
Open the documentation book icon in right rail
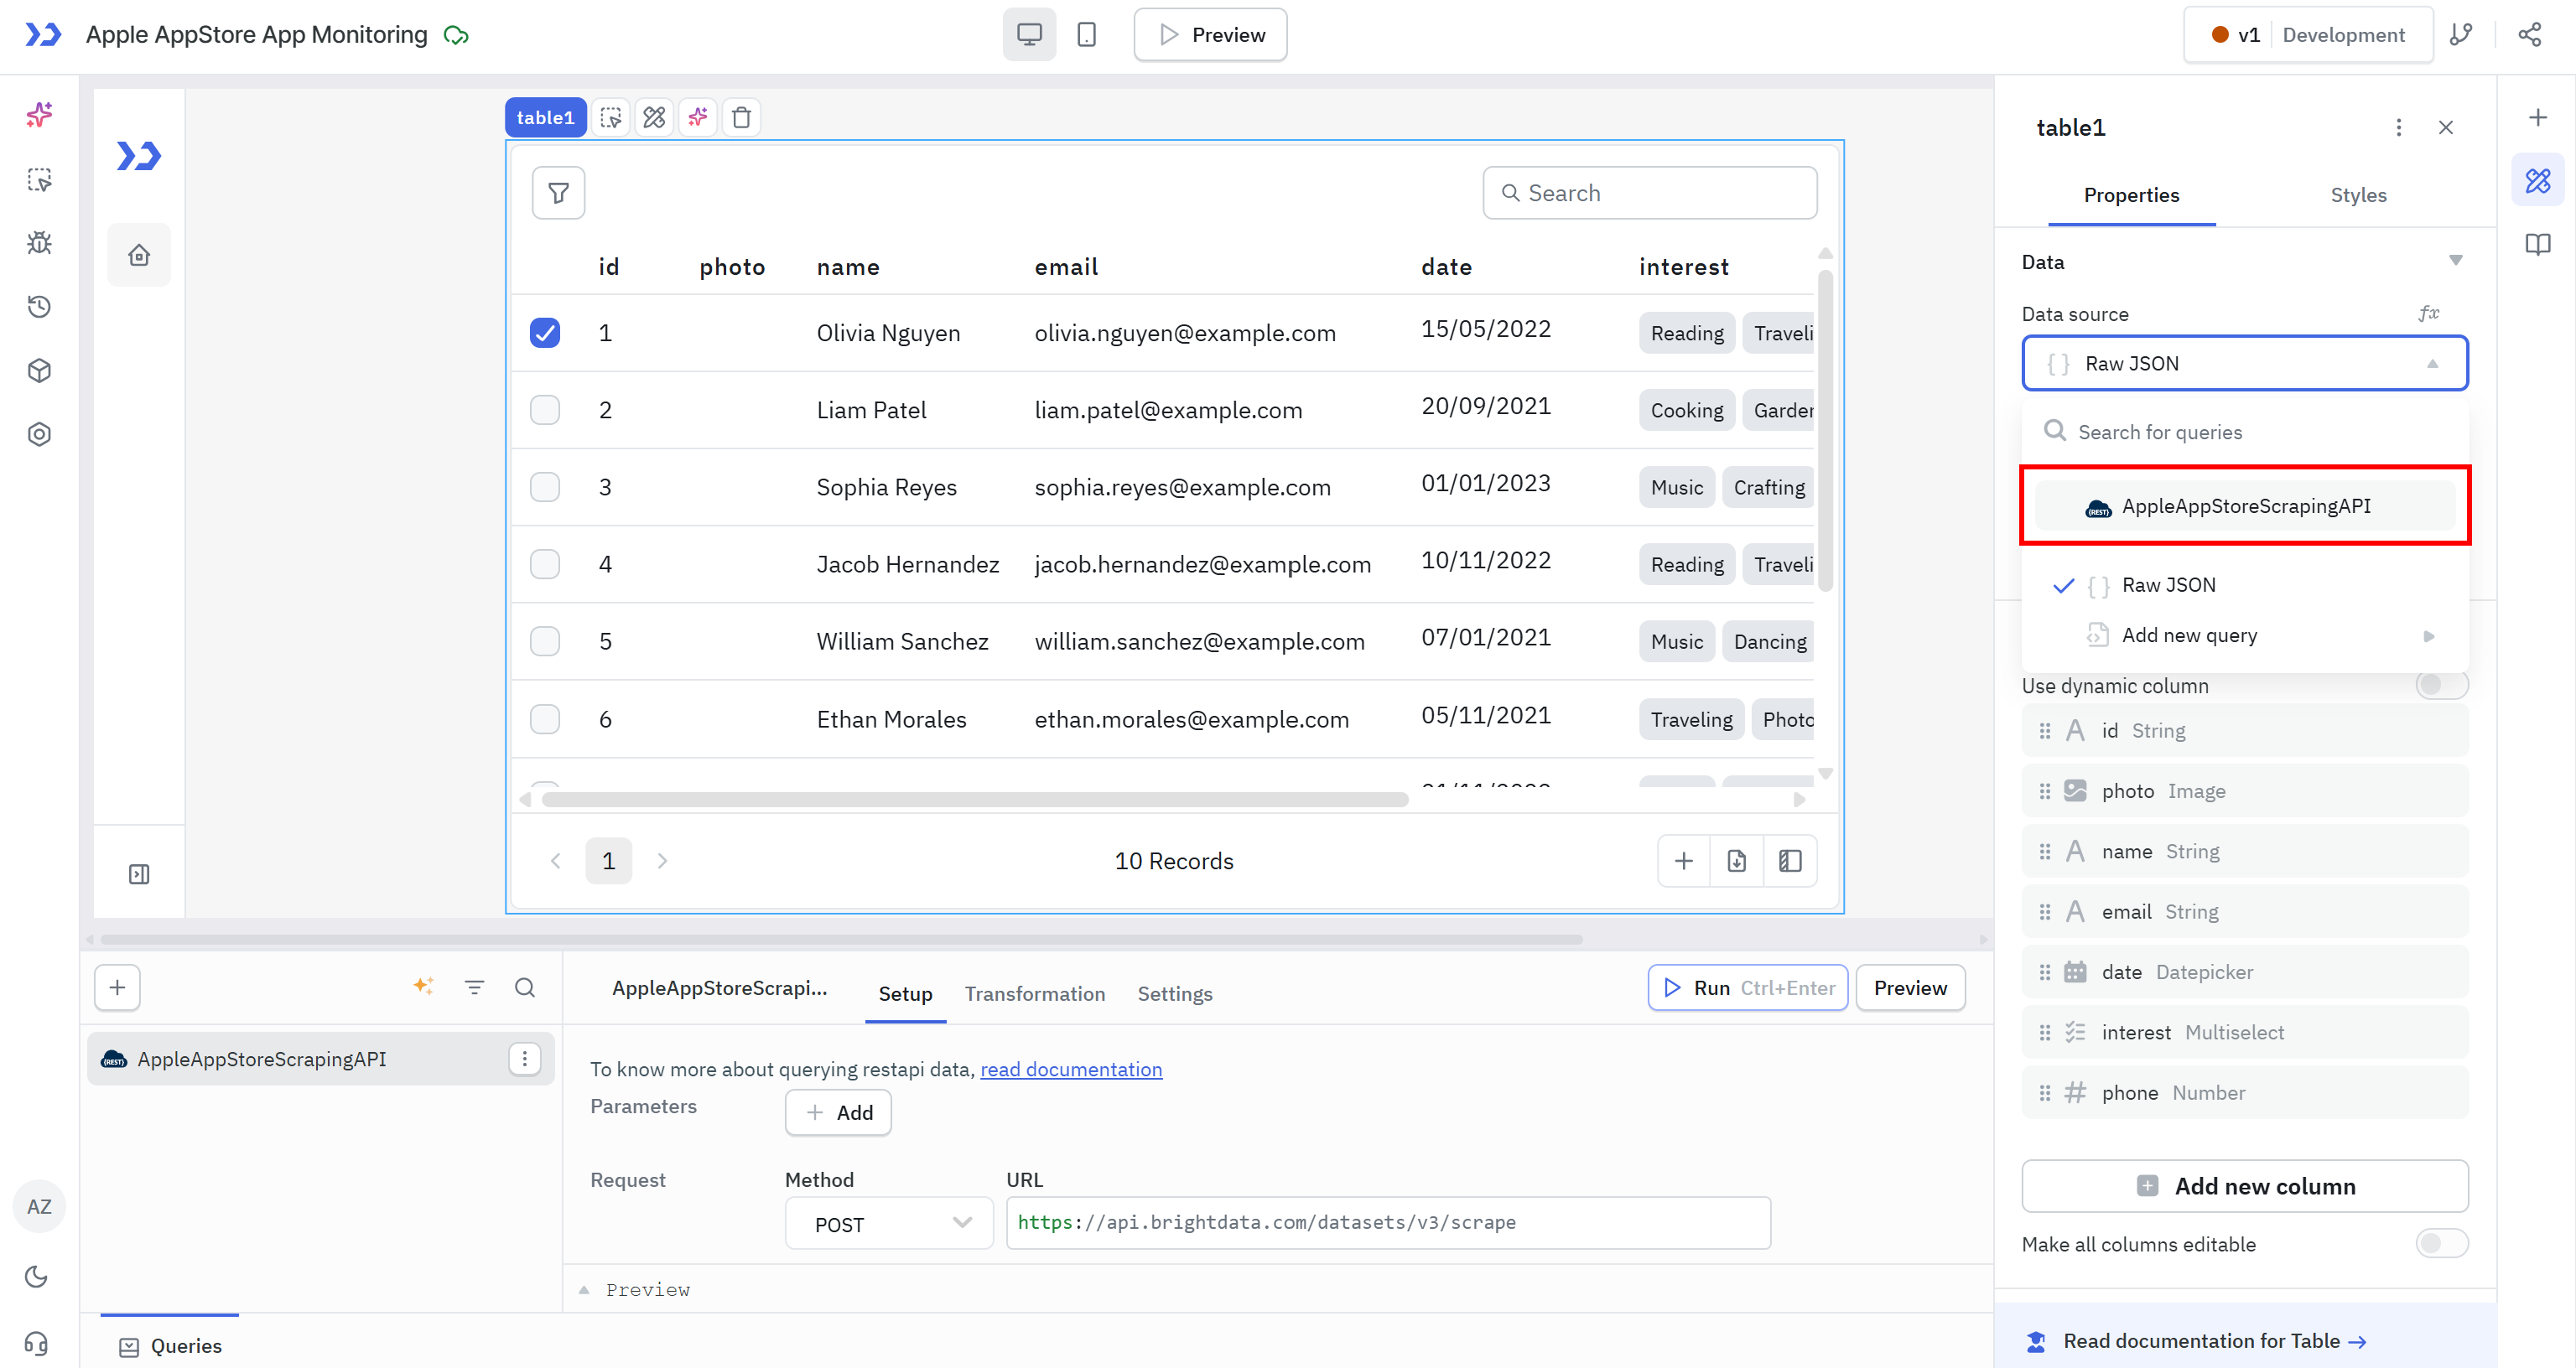coord(2538,245)
